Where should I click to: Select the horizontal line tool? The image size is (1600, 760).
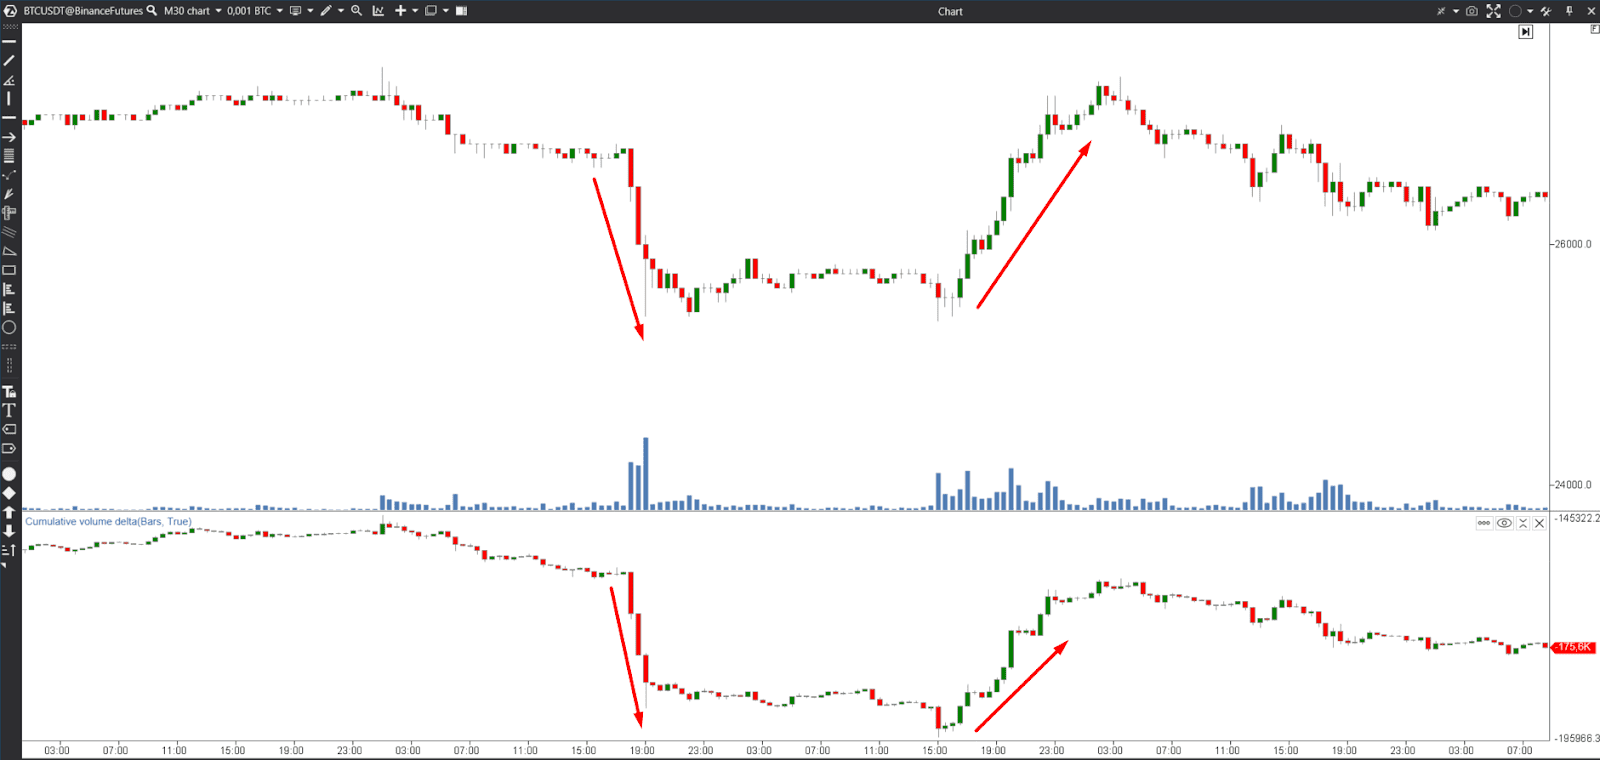[9, 117]
